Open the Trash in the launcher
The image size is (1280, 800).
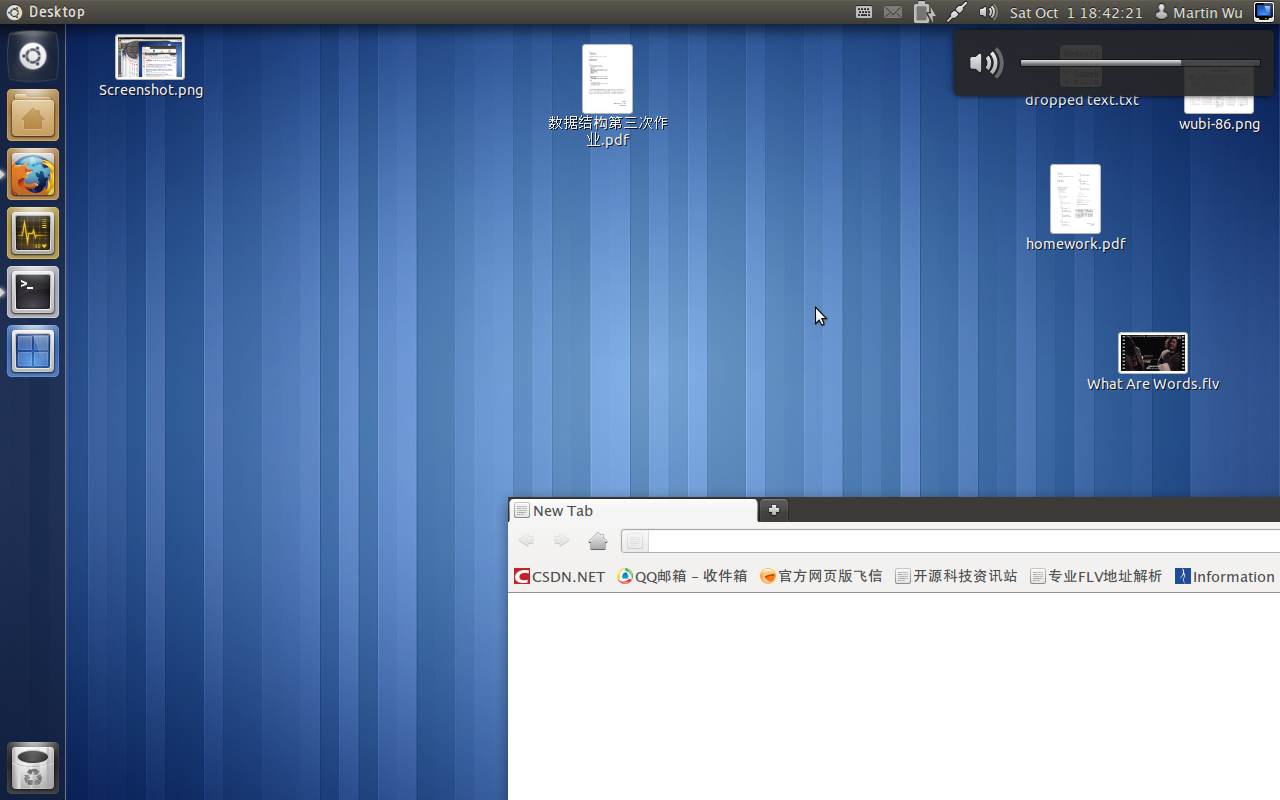tap(33, 768)
